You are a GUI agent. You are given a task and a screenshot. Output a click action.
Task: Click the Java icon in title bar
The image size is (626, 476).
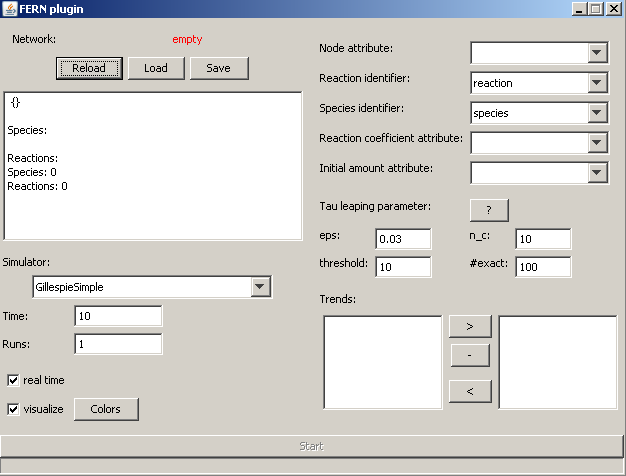point(10,9)
